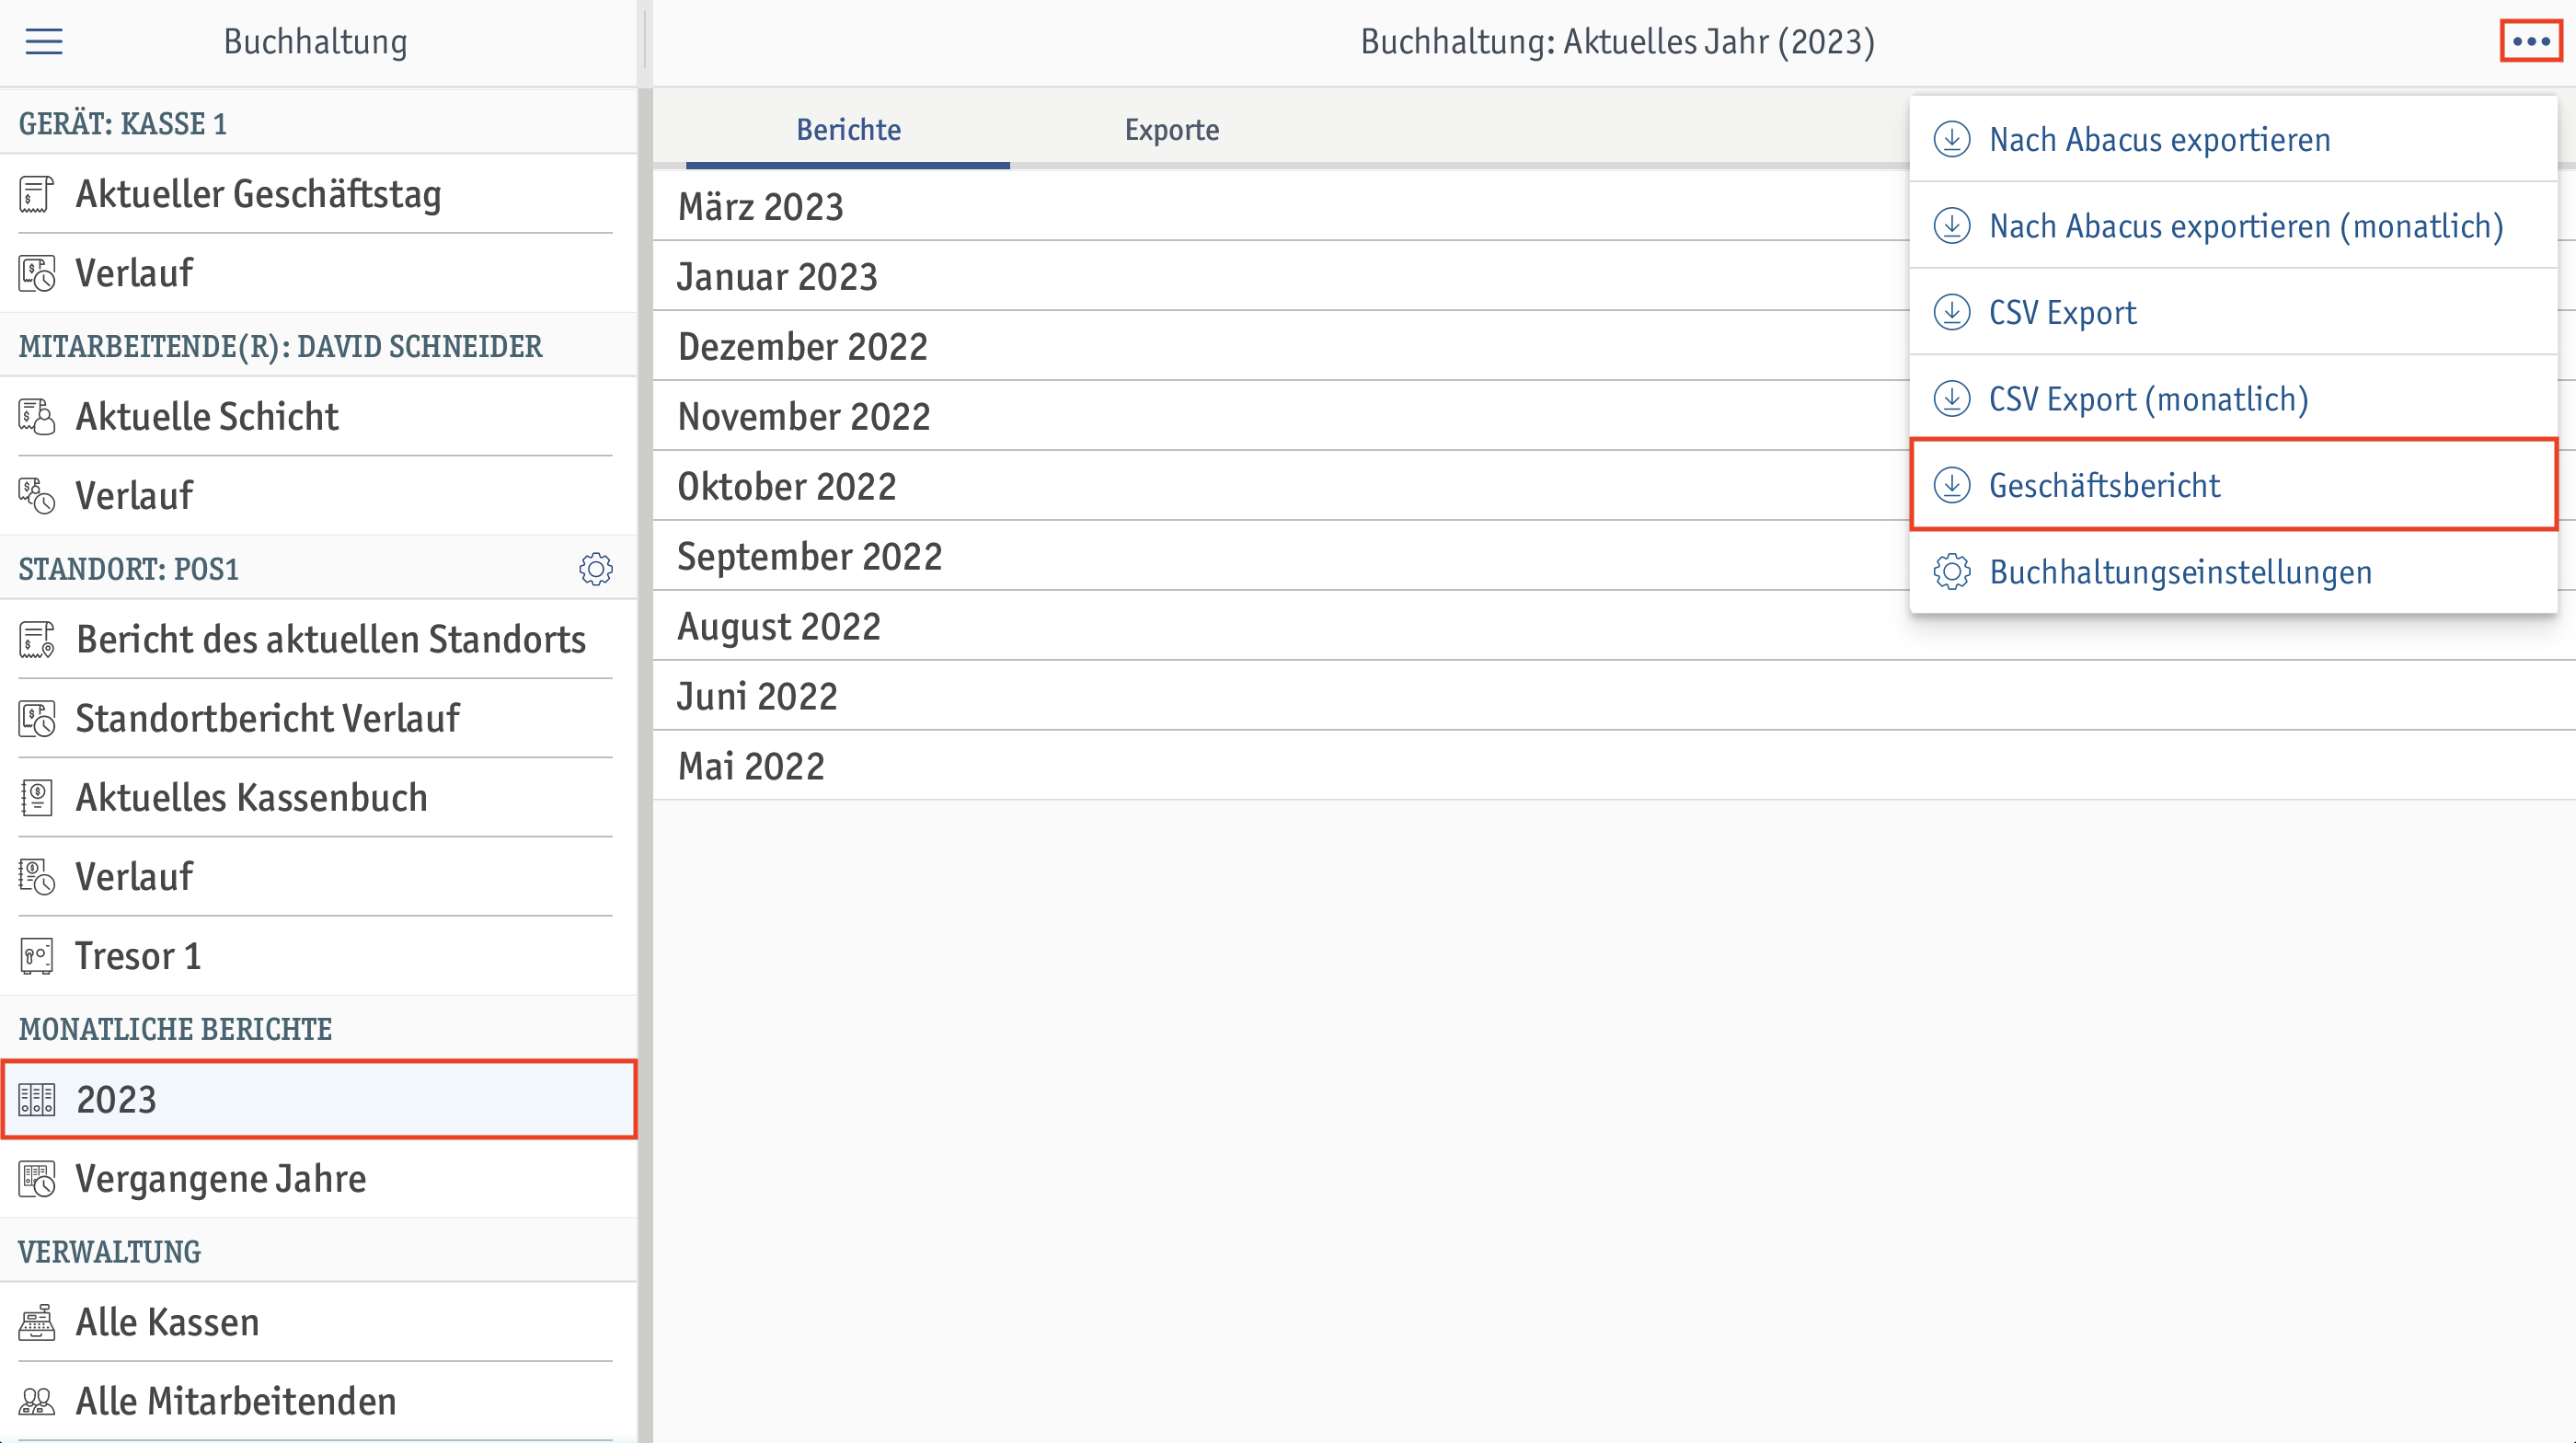Open Aktuelle Schicht
This screenshot has width=2576, height=1443.
pos(318,417)
